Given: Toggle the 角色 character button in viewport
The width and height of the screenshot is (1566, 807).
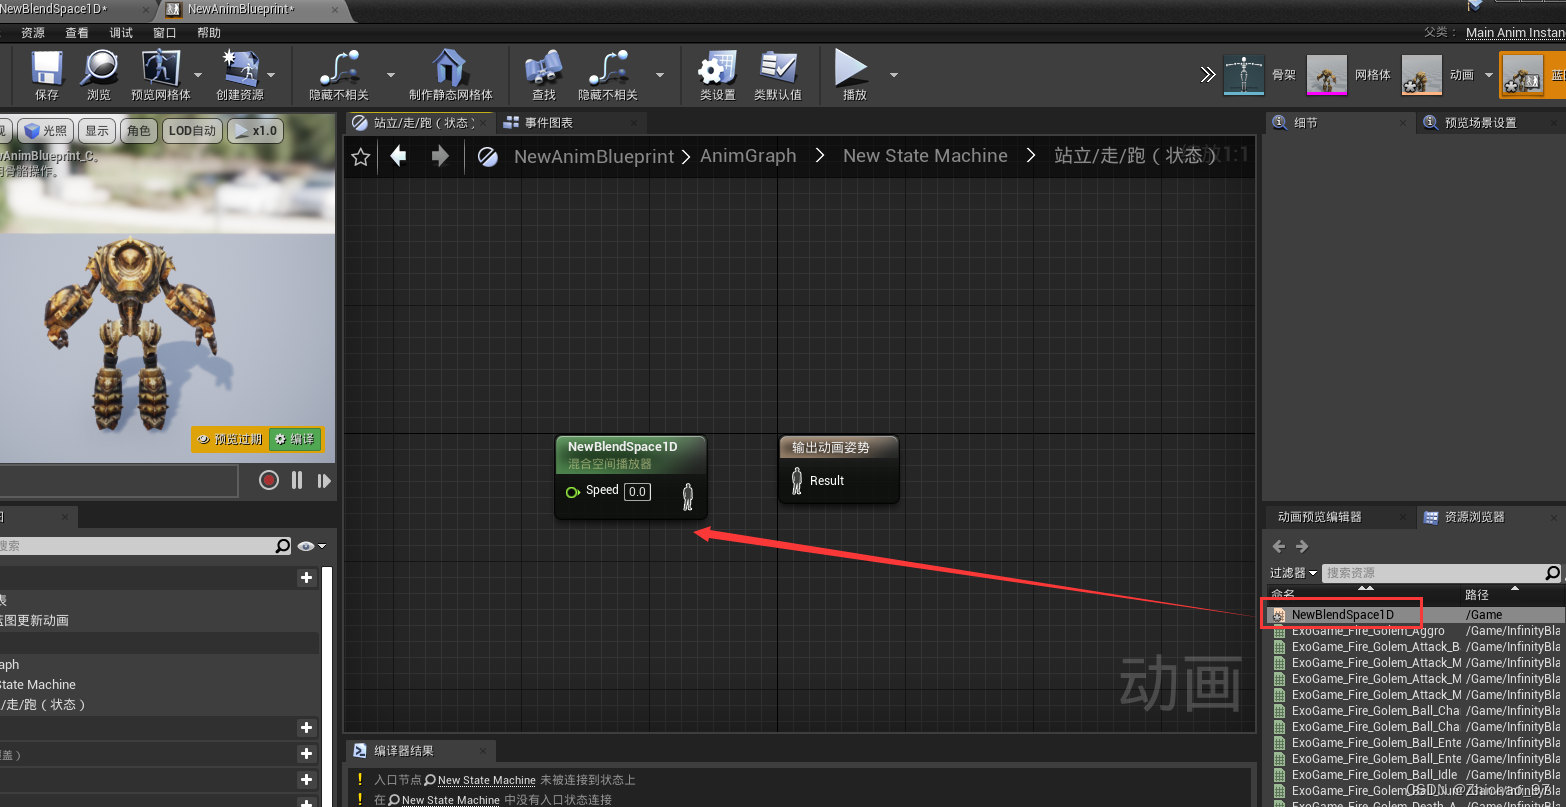Looking at the screenshot, I should [139, 131].
